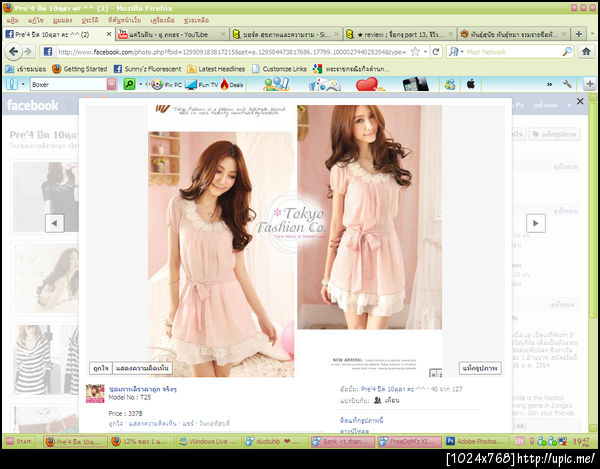Open the list all tabs dropdown

(x=592, y=34)
